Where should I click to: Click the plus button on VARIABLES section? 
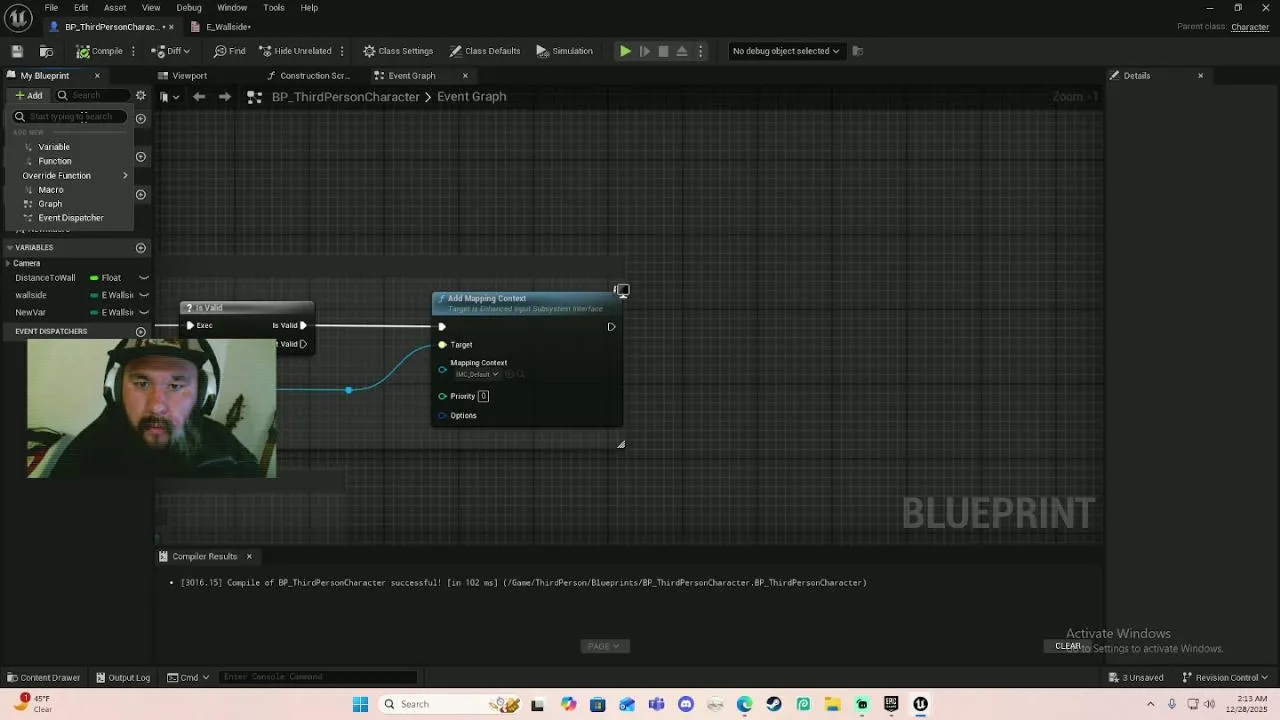[141, 248]
